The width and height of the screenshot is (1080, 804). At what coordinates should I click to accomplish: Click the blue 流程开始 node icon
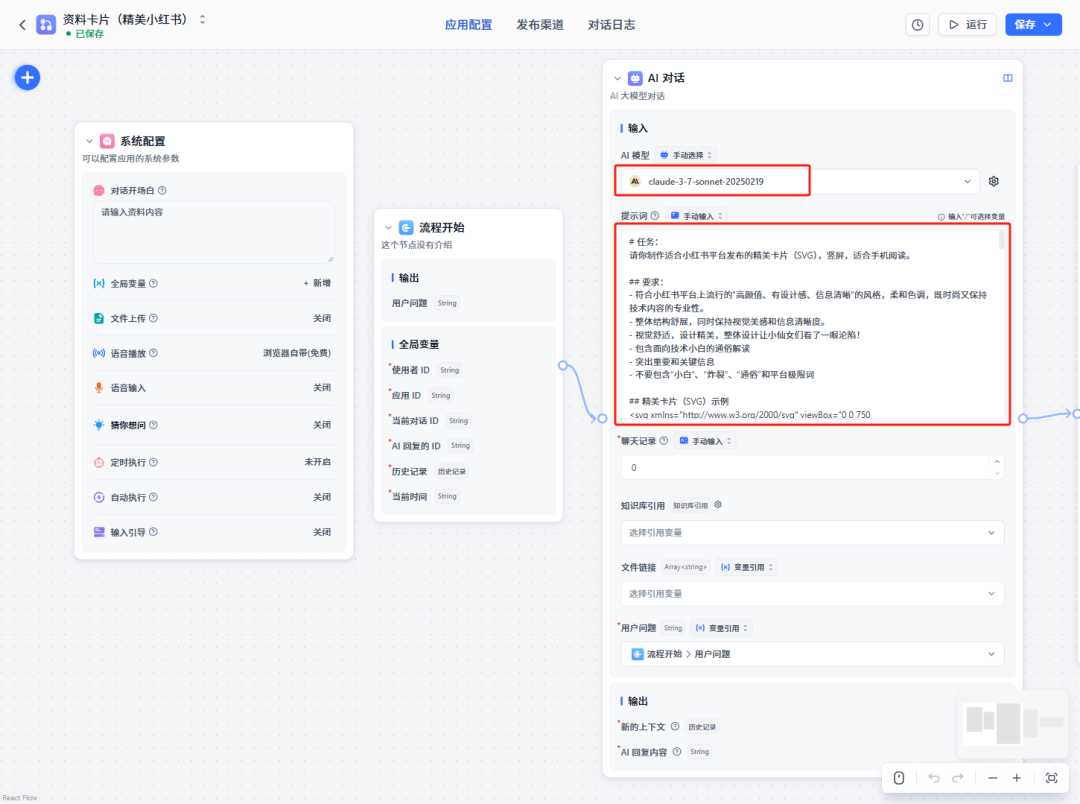pyautogui.click(x=406, y=228)
